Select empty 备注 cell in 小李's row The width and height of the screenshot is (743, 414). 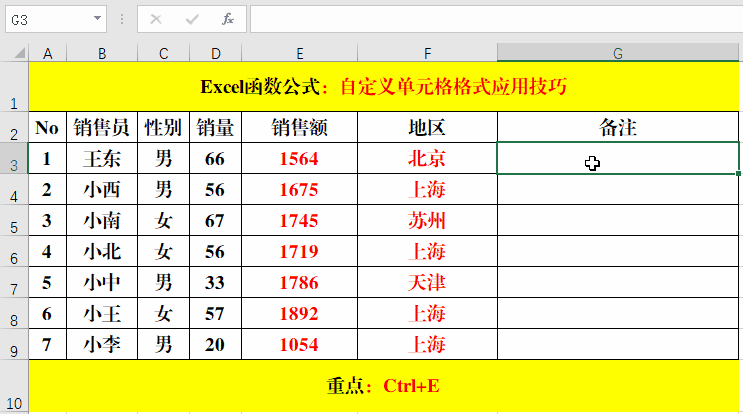[618, 344]
